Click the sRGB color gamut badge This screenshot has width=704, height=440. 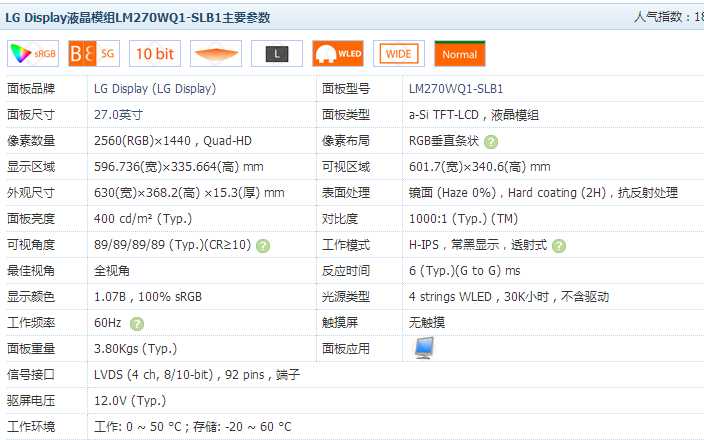point(33,54)
